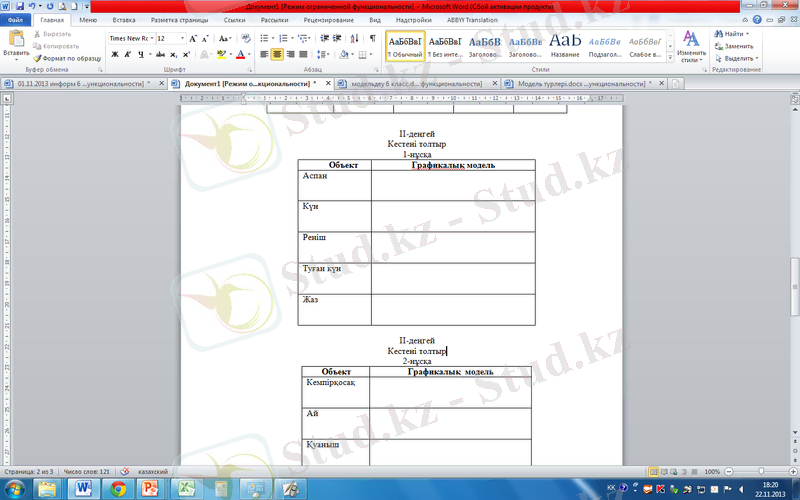Enable center paragraph alignment
The height and width of the screenshot is (500, 800).
coord(277,54)
